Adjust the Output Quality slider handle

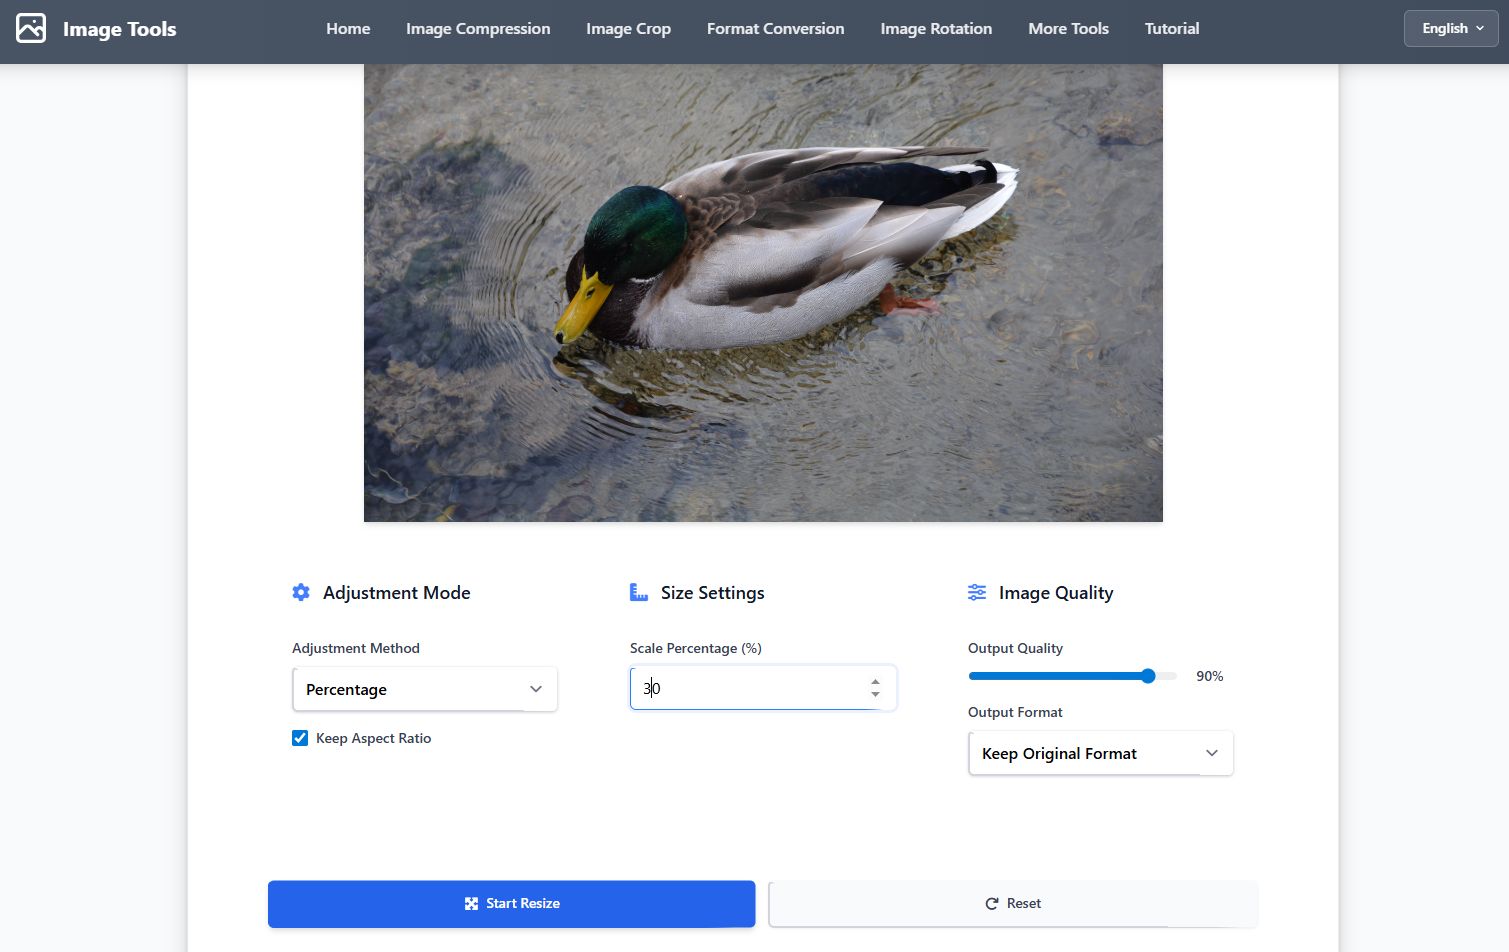1148,676
